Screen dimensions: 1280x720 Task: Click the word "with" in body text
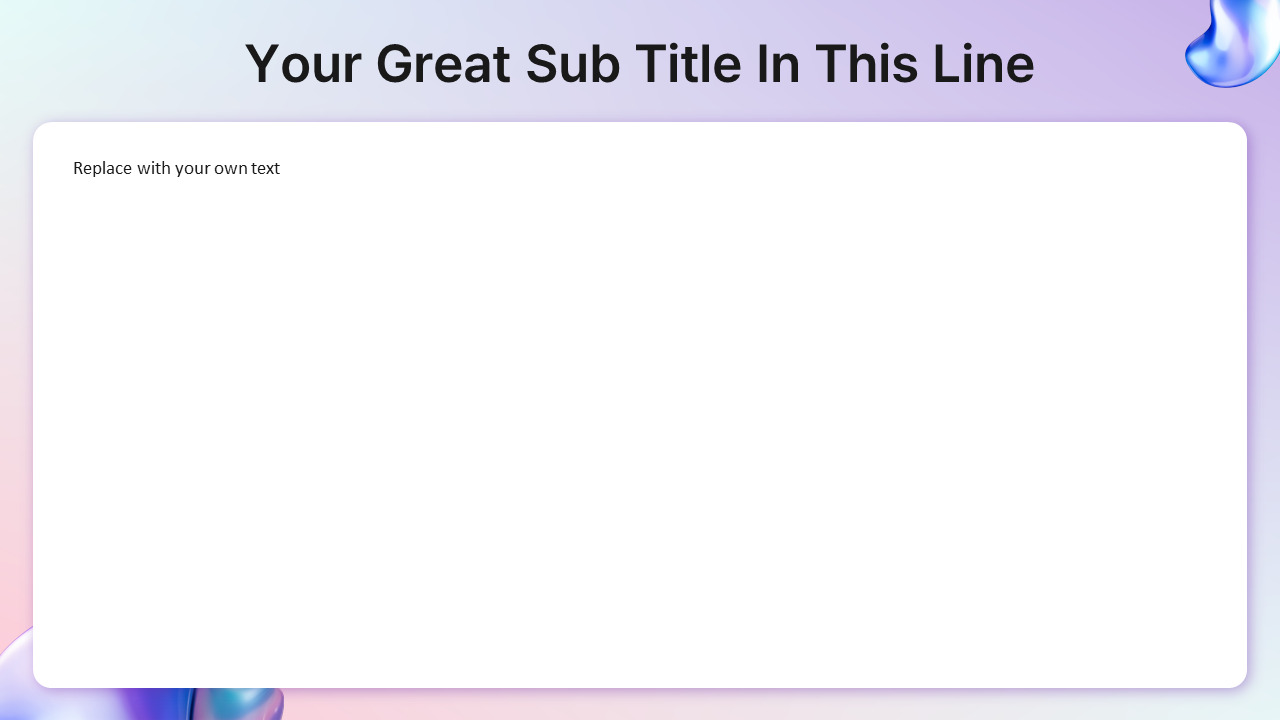(x=154, y=168)
